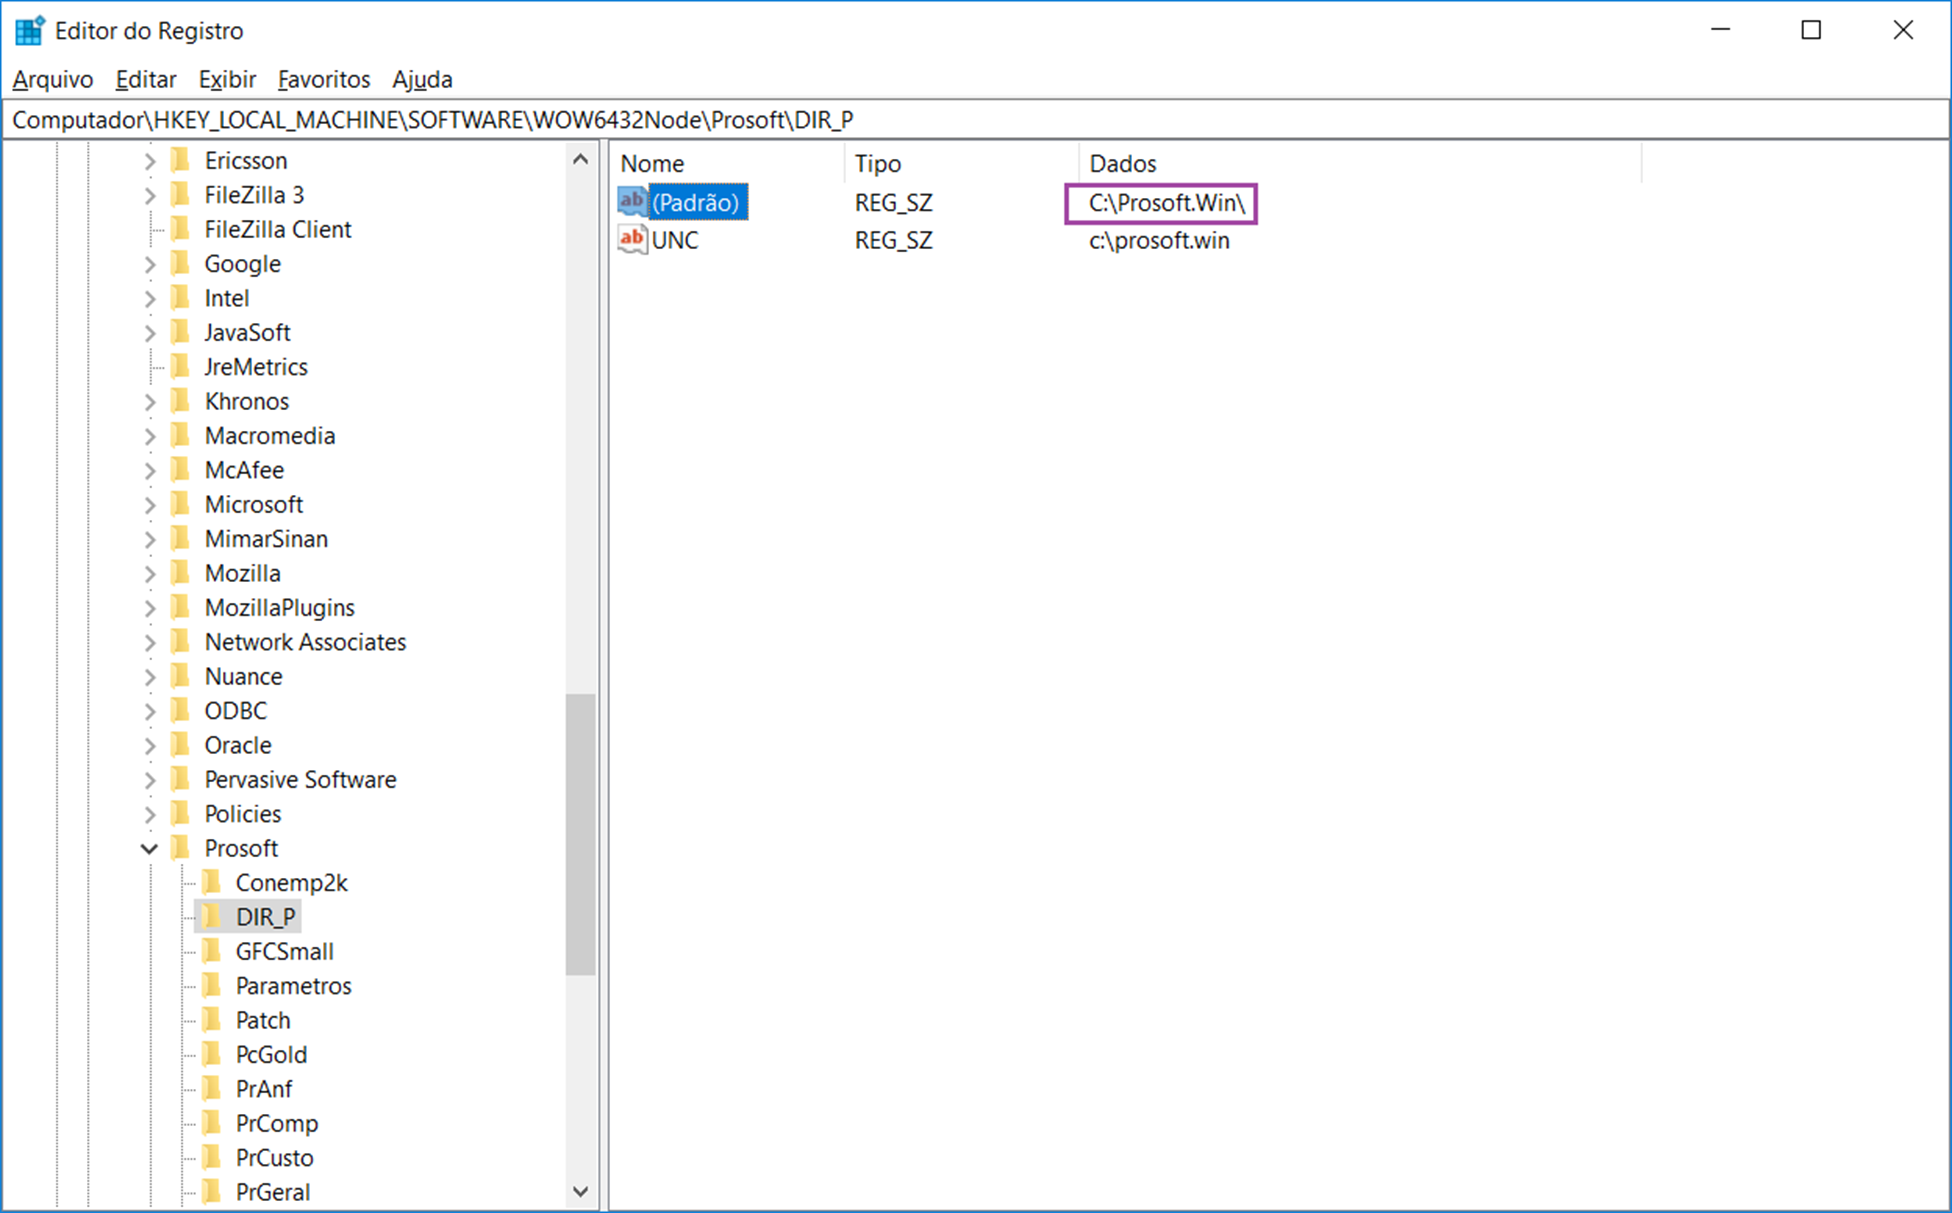Expand the Oracle key

pyautogui.click(x=150, y=746)
